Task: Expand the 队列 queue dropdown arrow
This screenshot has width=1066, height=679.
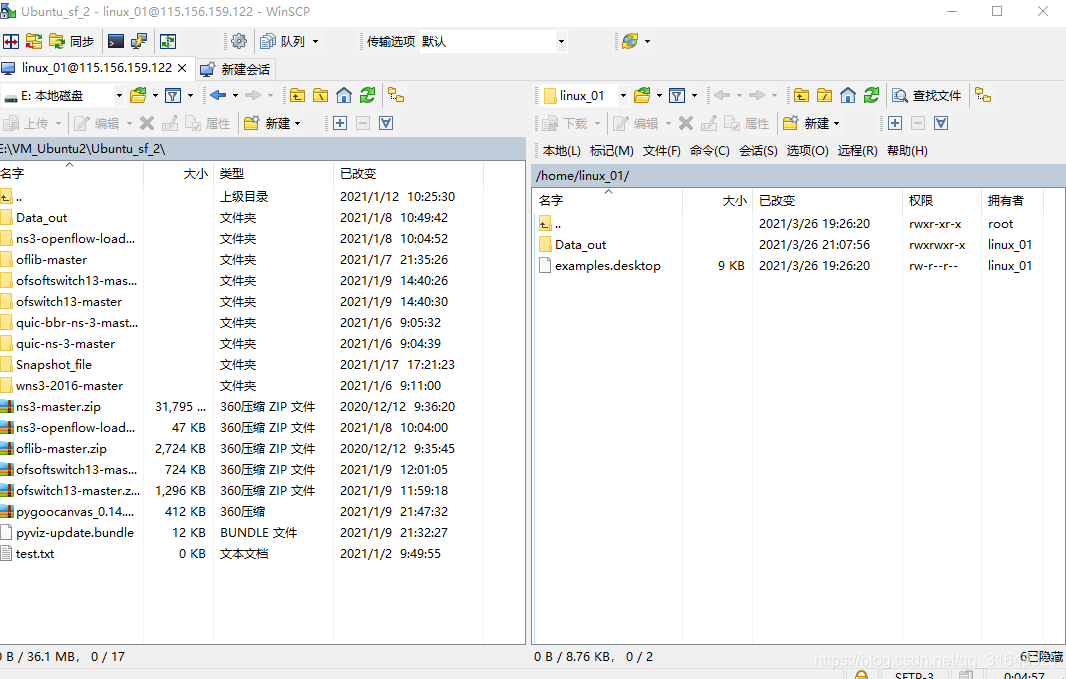Action: click(x=315, y=41)
